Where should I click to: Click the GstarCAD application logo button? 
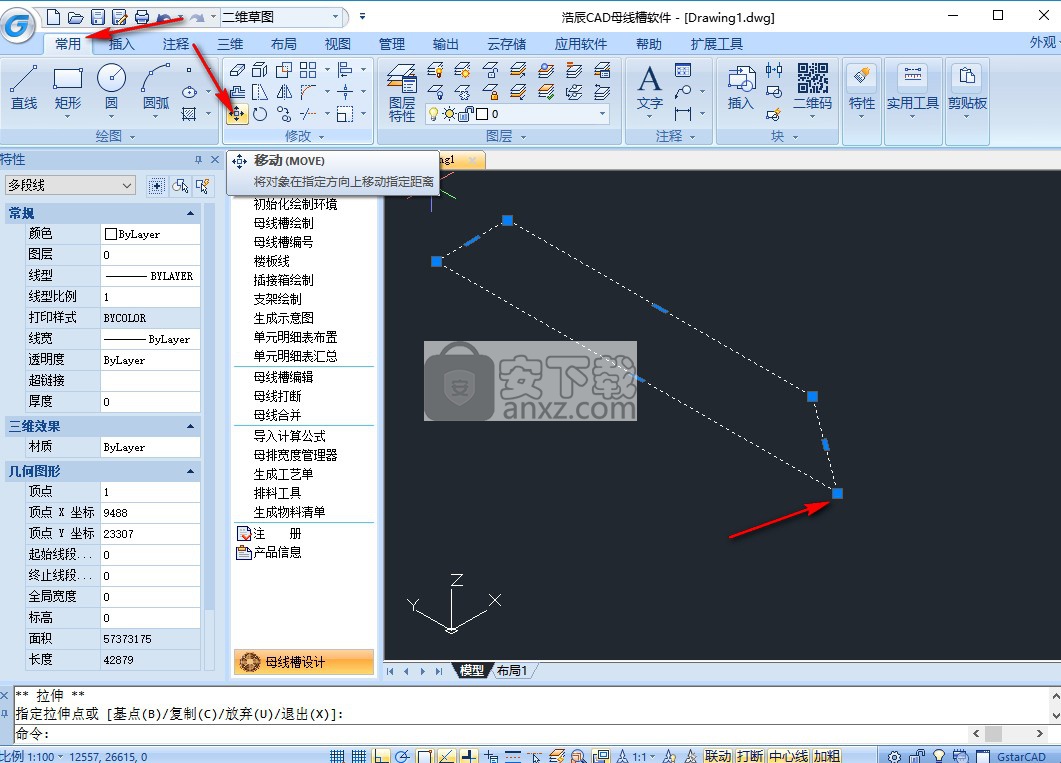tap(17, 26)
